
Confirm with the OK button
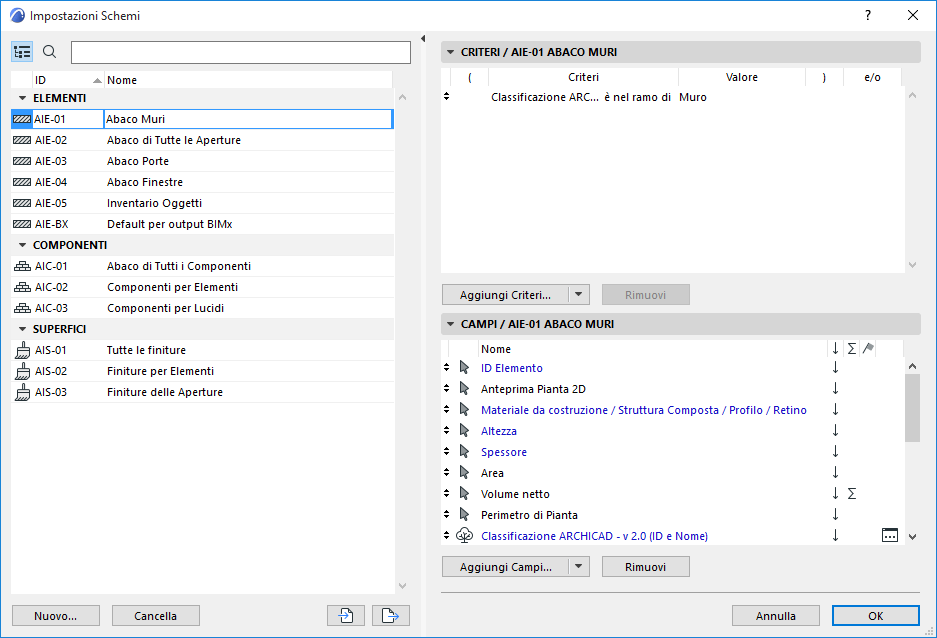[x=875, y=616]
